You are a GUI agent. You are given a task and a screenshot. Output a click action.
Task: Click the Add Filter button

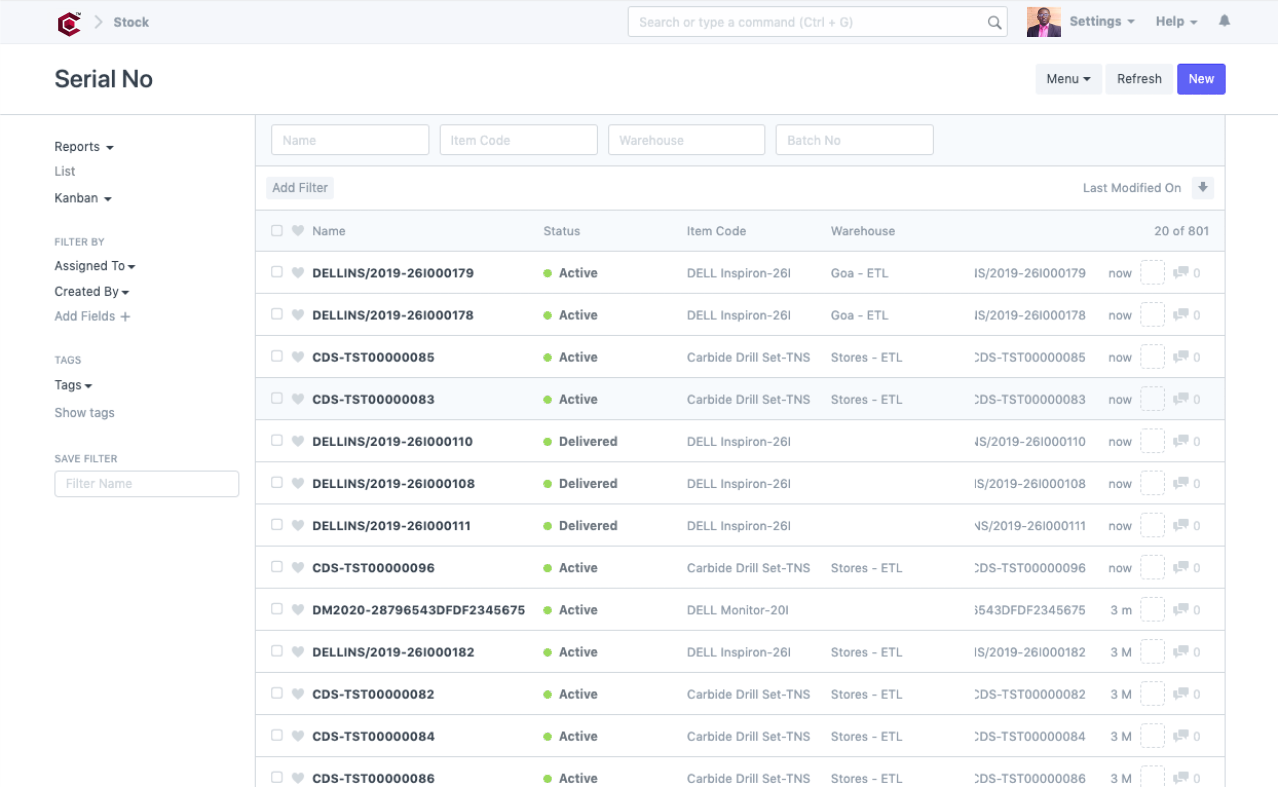pyautogui.click(x=299, y=187)
